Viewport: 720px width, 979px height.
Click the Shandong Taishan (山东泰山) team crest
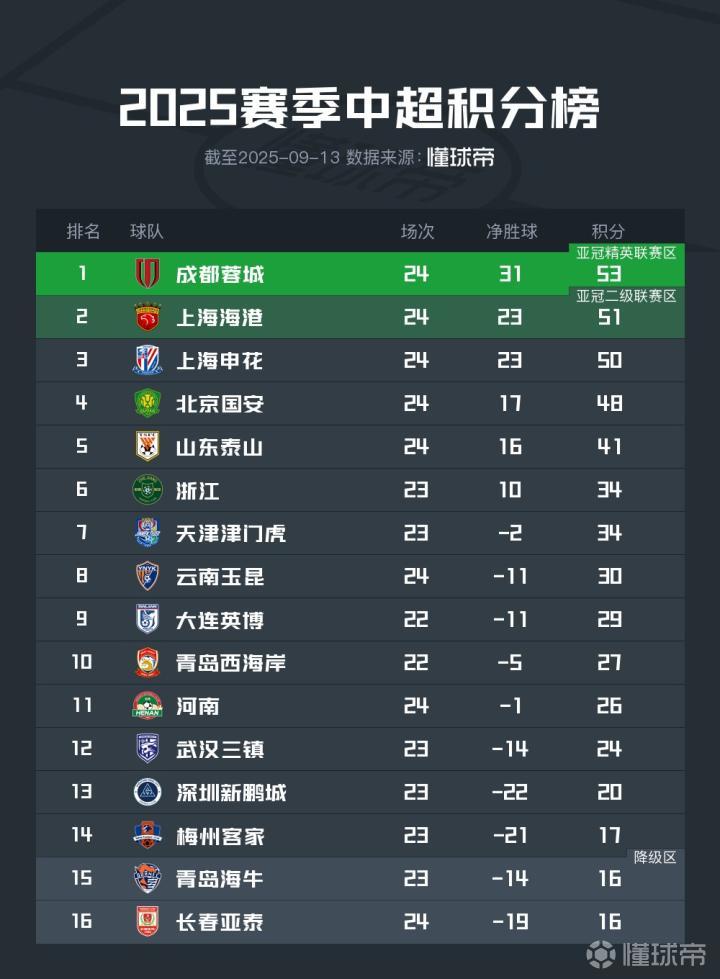coord(147,447)
